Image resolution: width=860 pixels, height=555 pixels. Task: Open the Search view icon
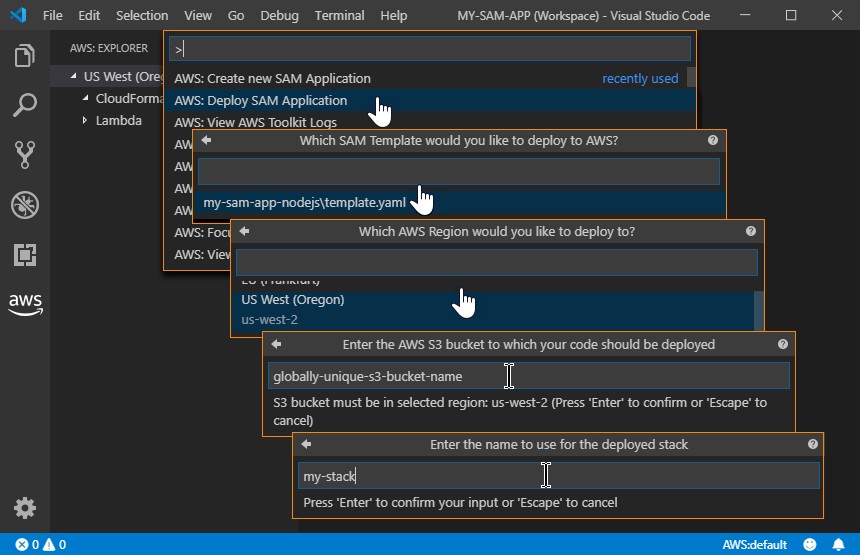point(25,105)
